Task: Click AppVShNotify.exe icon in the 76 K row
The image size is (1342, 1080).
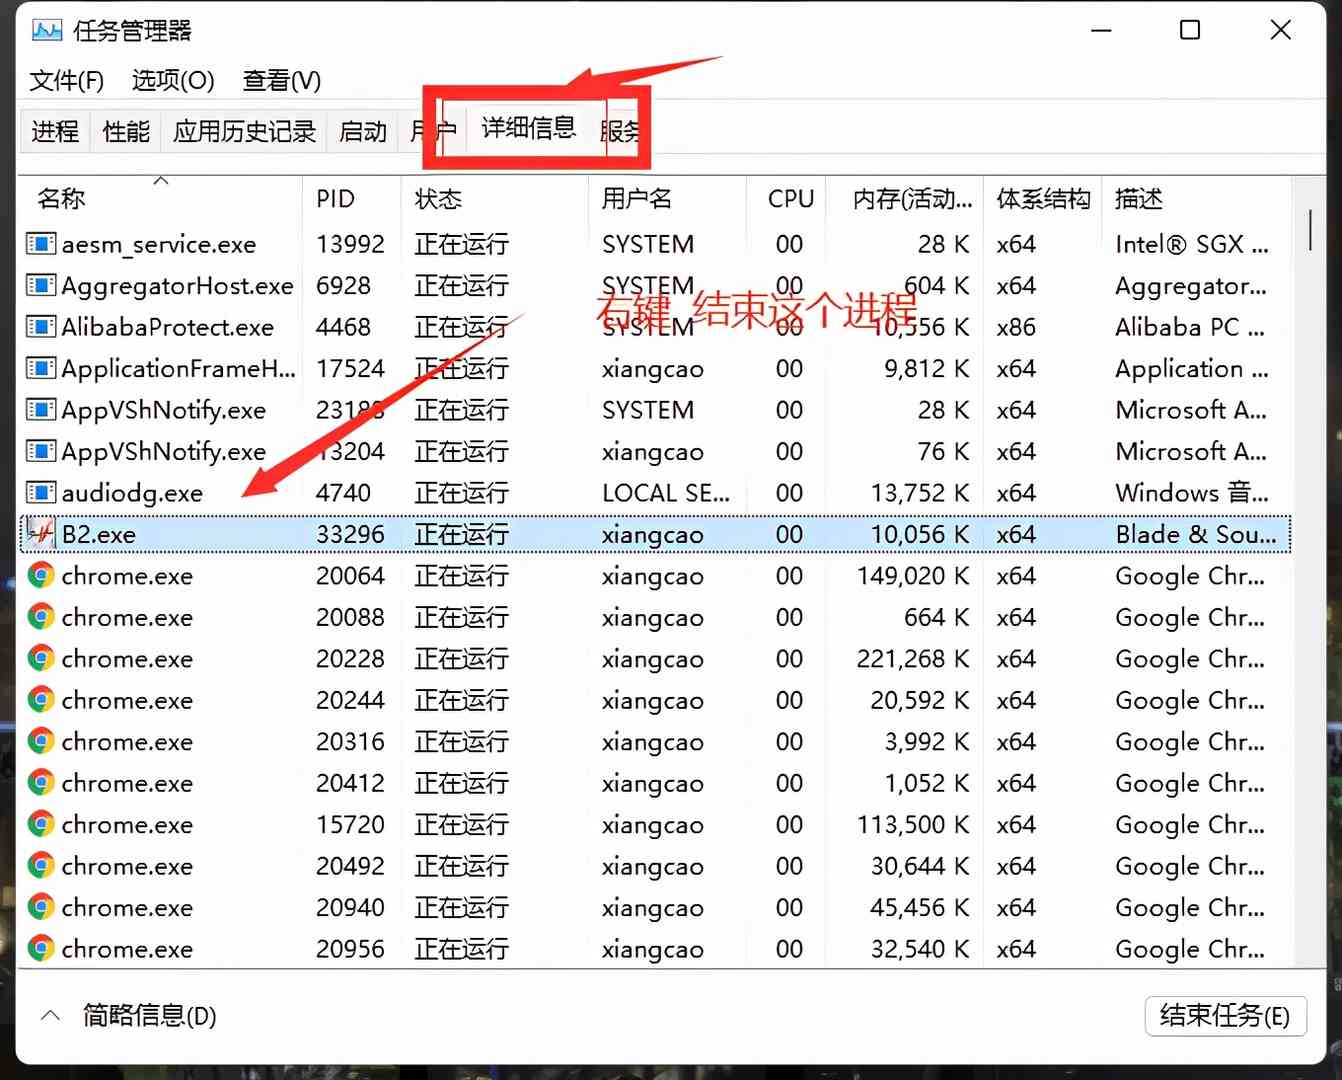Action: (41, 452)
